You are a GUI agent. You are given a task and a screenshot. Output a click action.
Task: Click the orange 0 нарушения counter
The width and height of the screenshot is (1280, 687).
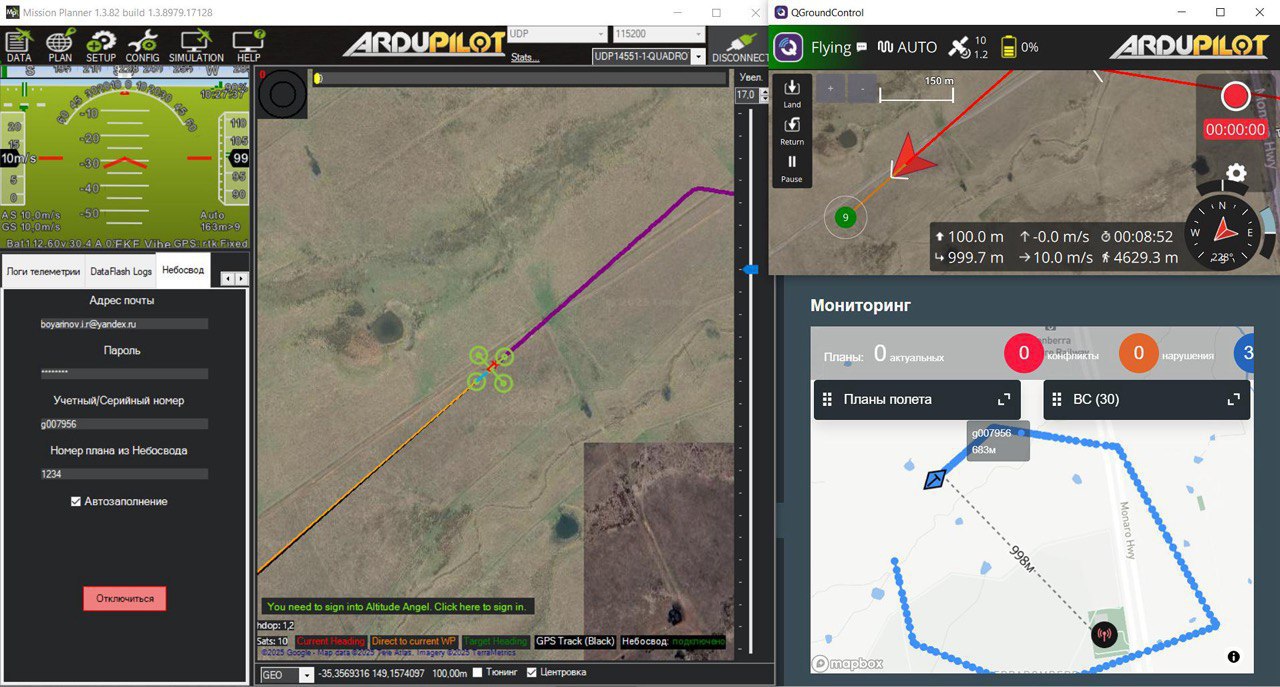click(x=1138, y=353)
